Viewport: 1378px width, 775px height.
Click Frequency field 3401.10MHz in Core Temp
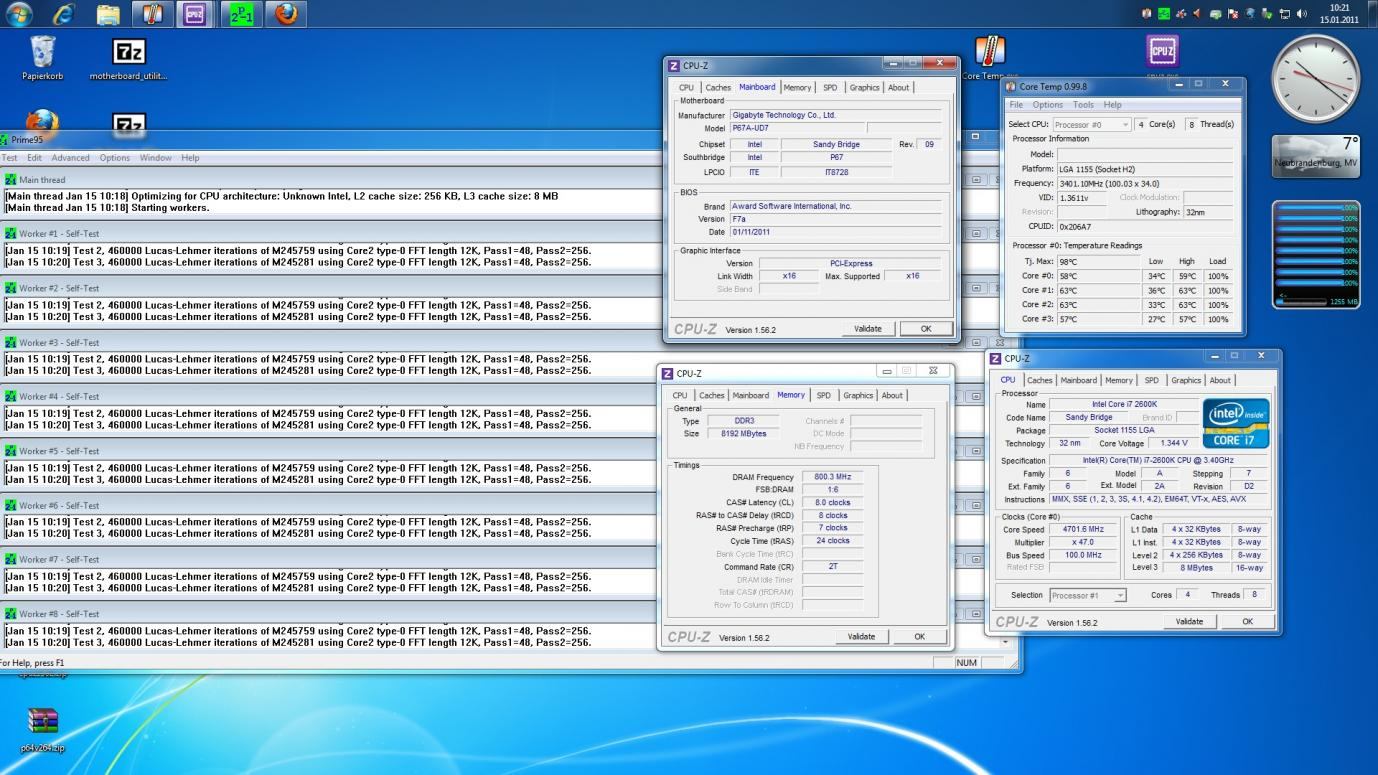[x=1145, y=184]
